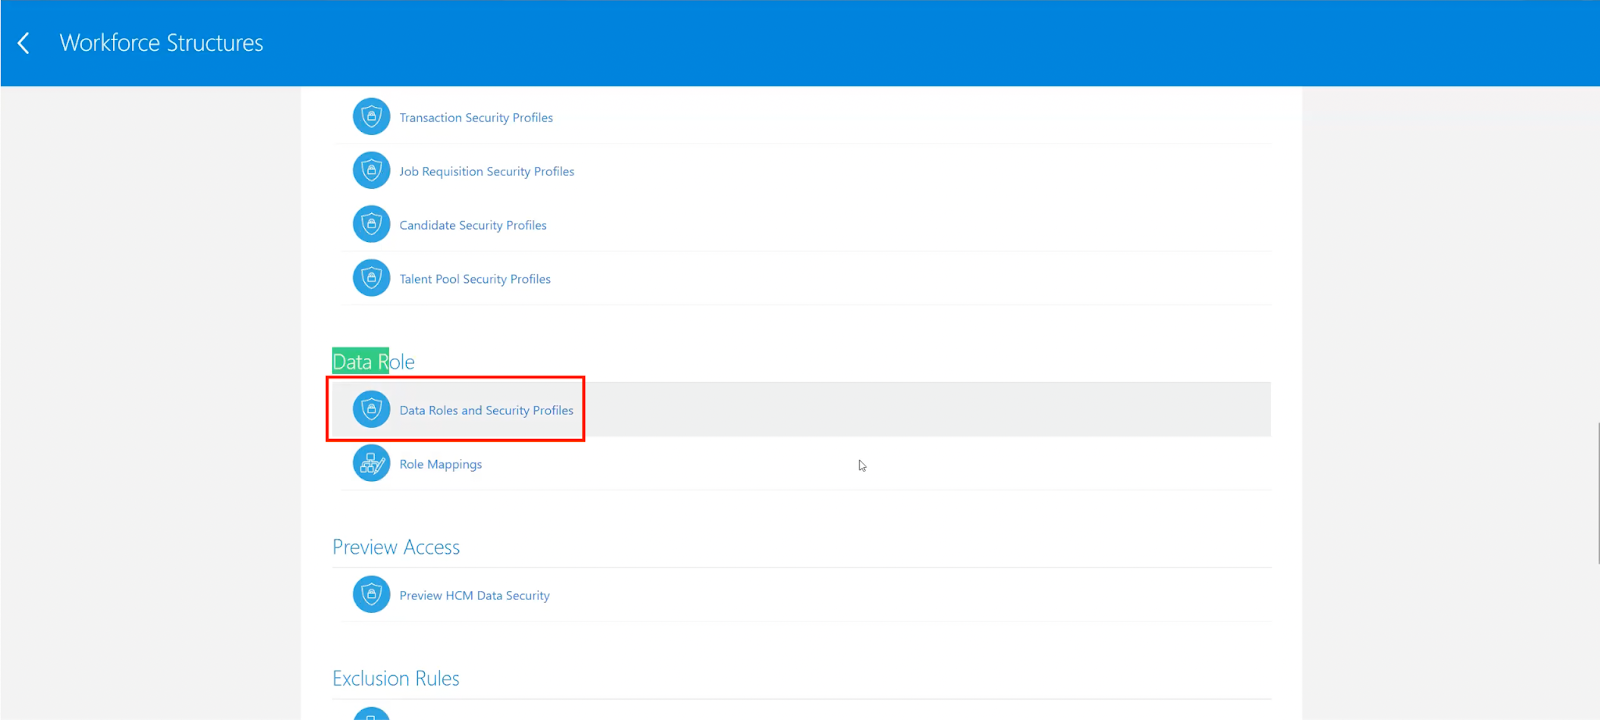Open the Role Mappings link
1600x720 pixels.
440,465
